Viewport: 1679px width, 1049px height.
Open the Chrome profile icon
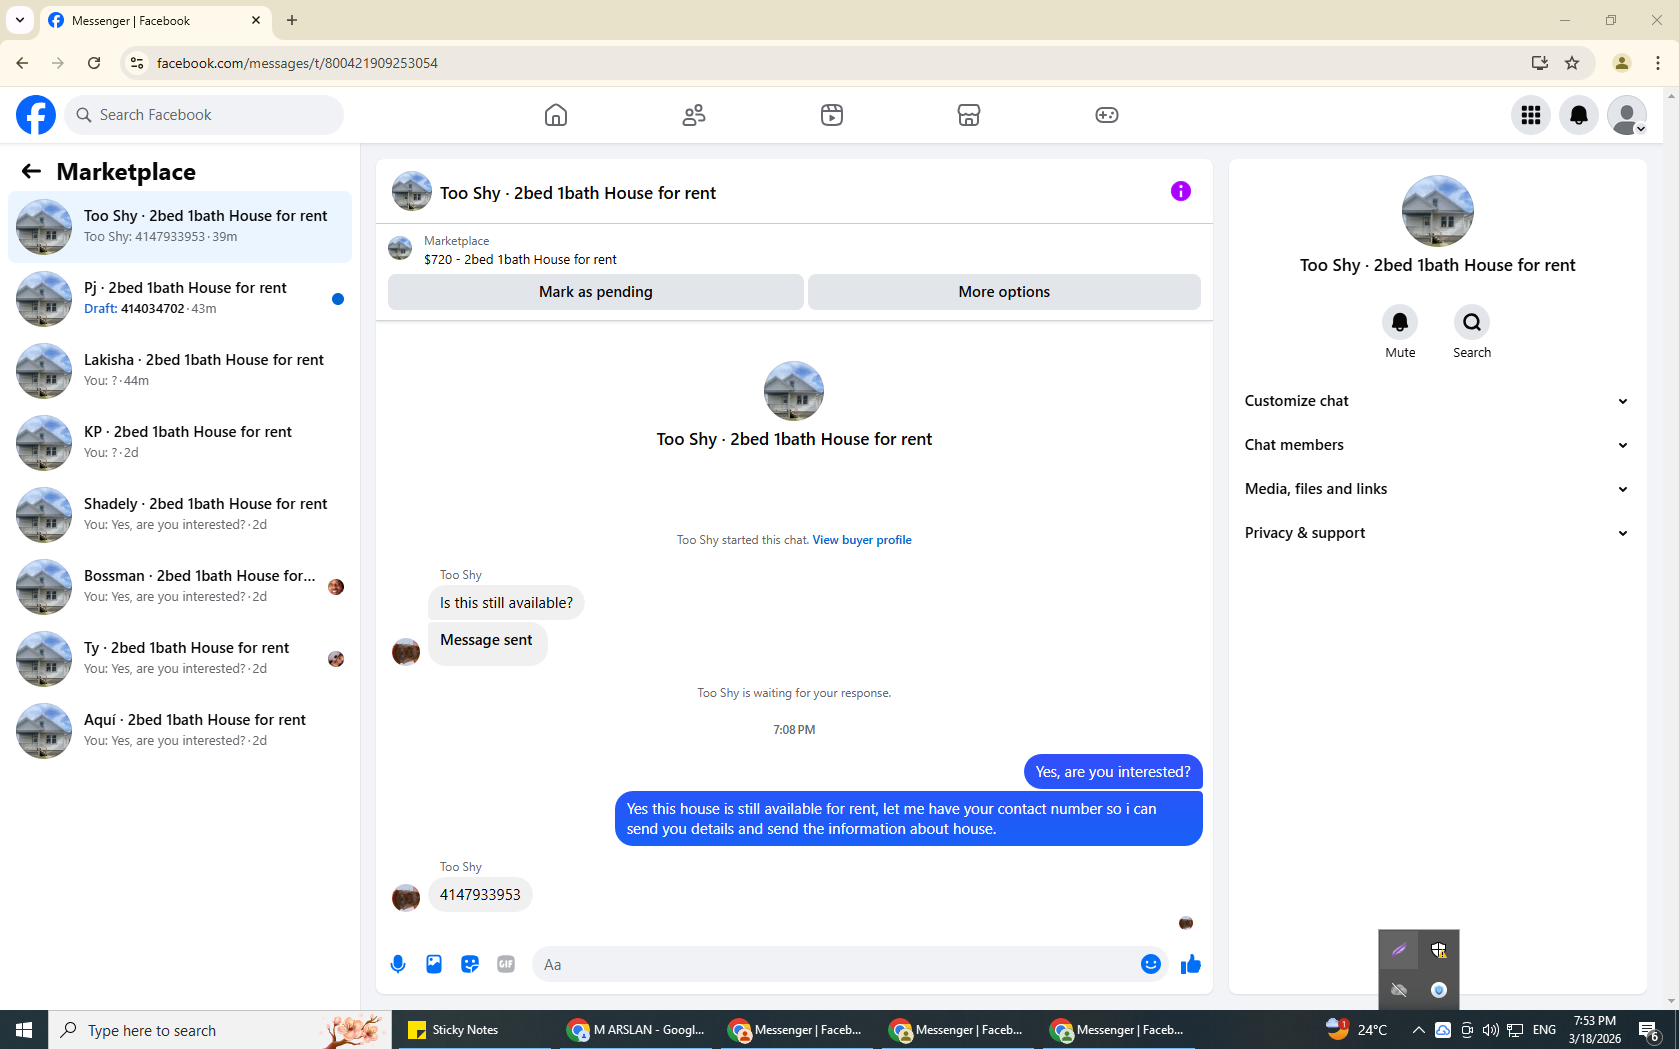point(1622,63)
